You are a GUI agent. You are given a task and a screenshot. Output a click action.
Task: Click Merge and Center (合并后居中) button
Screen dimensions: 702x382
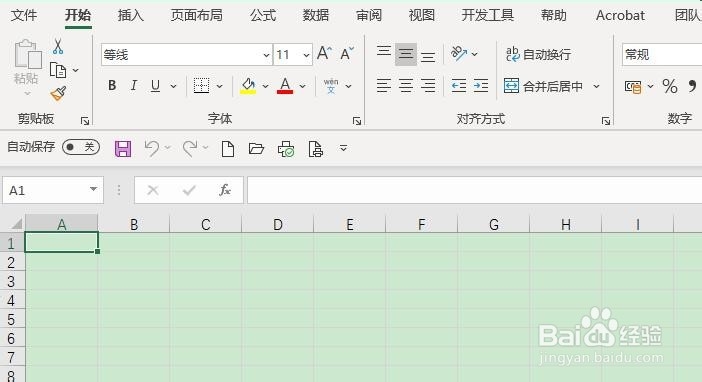544,86
